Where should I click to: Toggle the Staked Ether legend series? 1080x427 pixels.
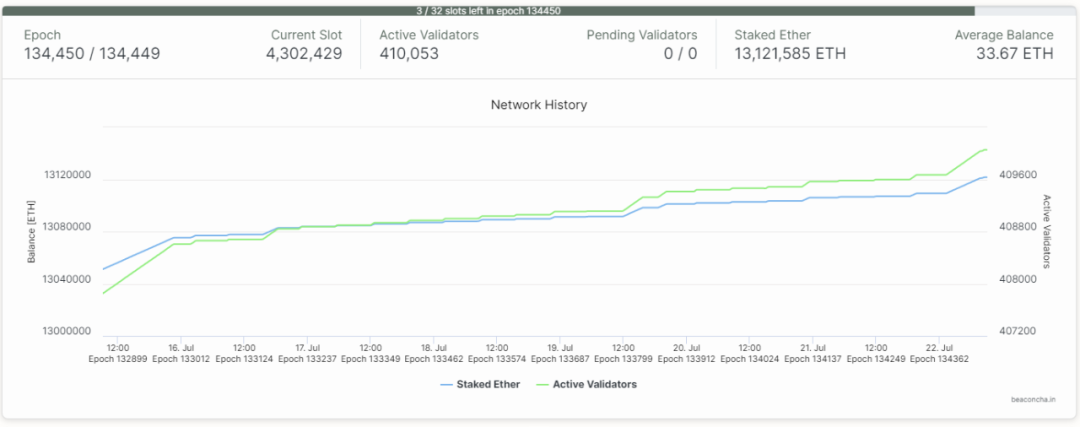point(488,384)
